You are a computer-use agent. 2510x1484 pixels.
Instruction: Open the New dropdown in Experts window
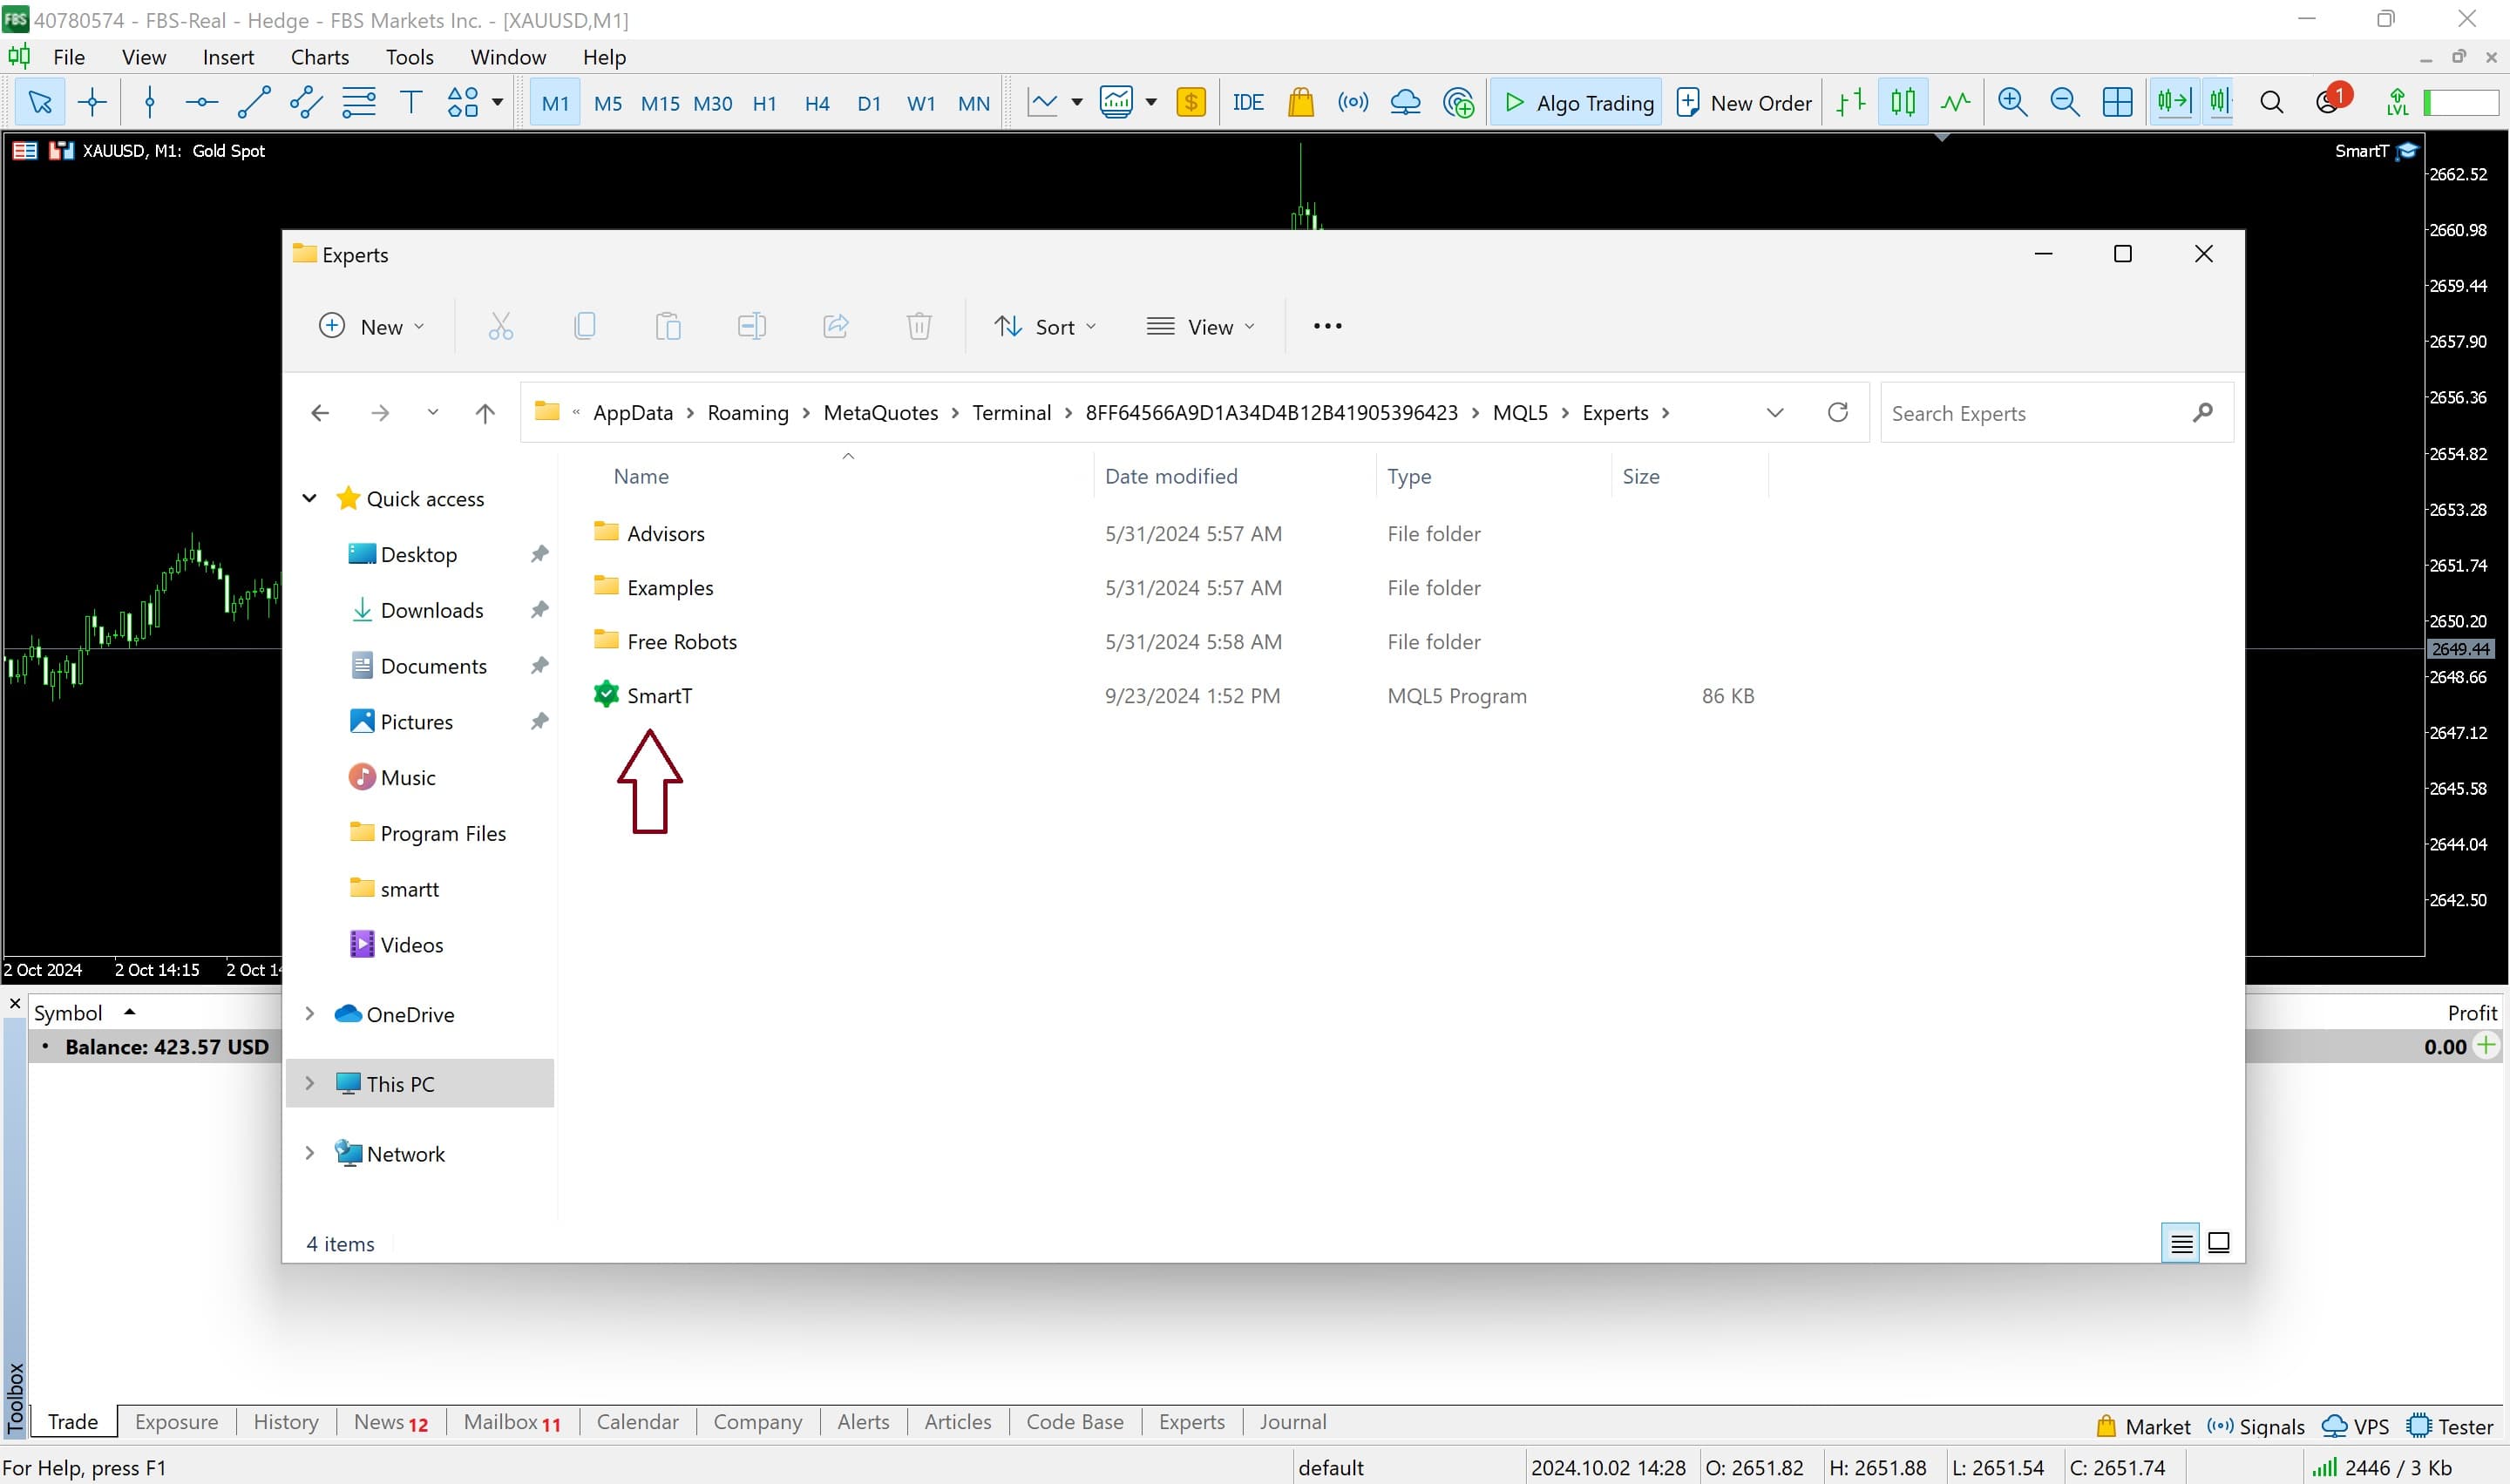[372, 326]
